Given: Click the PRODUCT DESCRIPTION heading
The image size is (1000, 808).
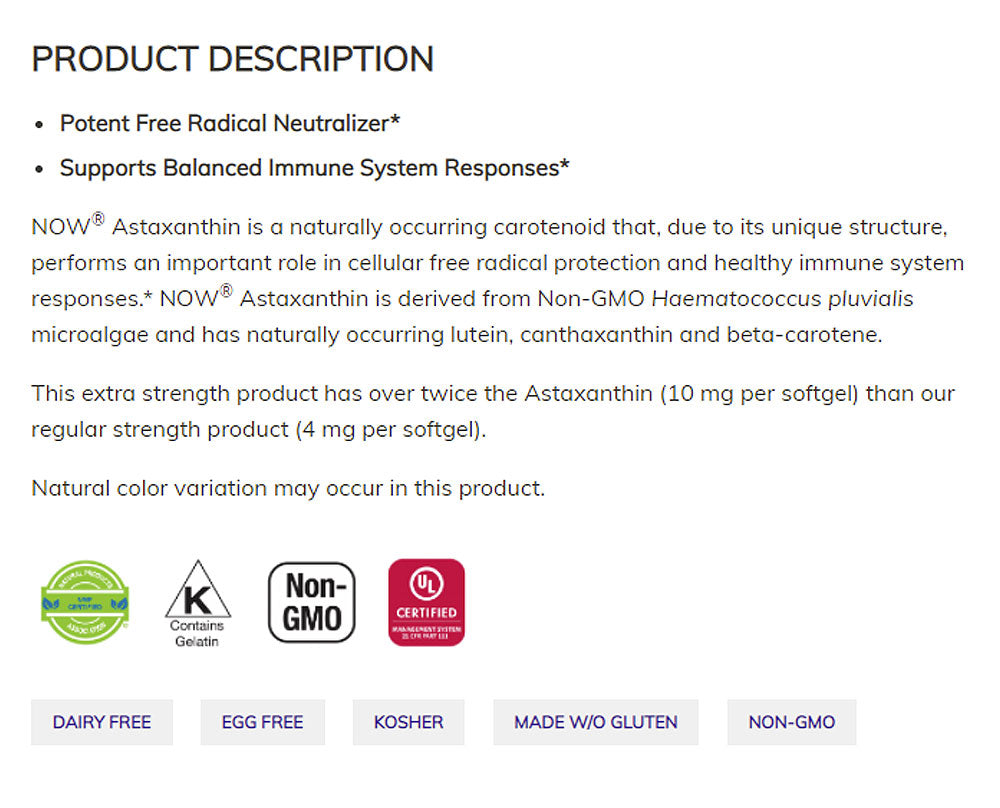Looking at the screenshot, I should click(232, 59).
